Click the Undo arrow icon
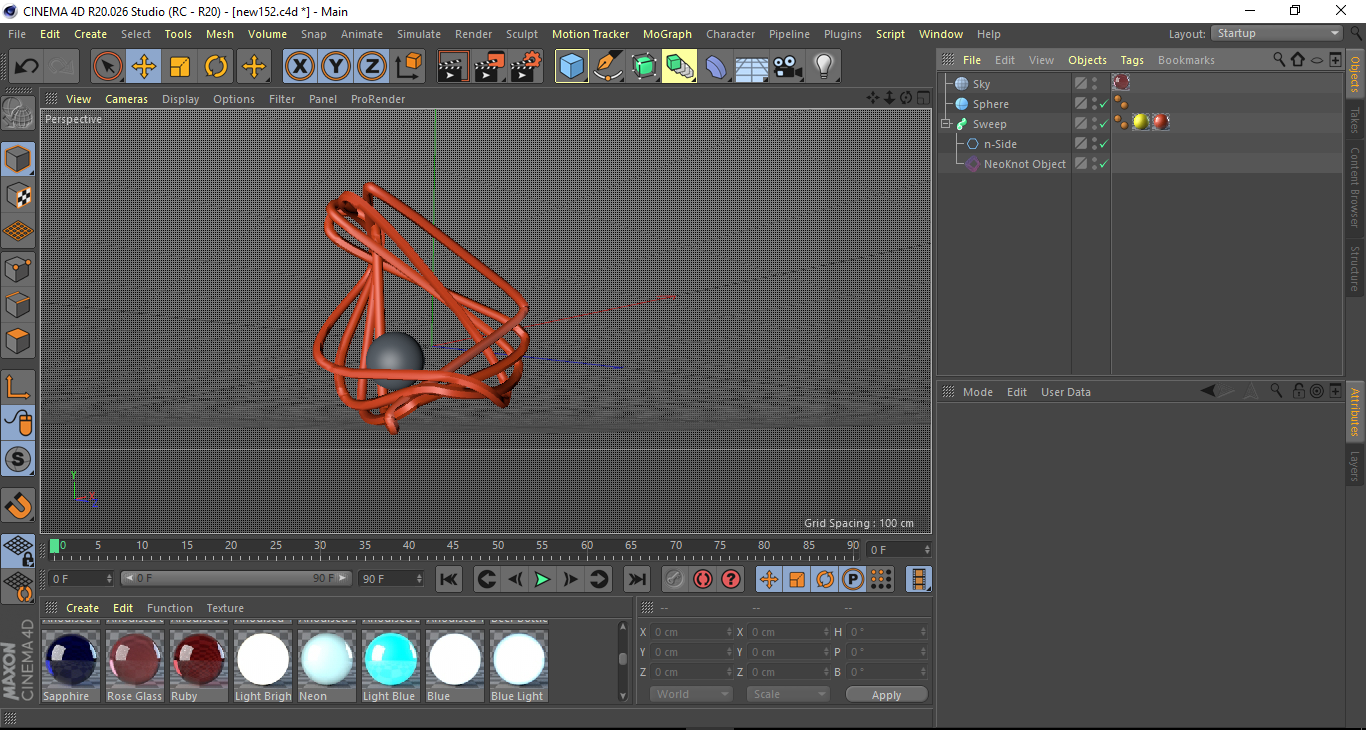 point(27,67)
